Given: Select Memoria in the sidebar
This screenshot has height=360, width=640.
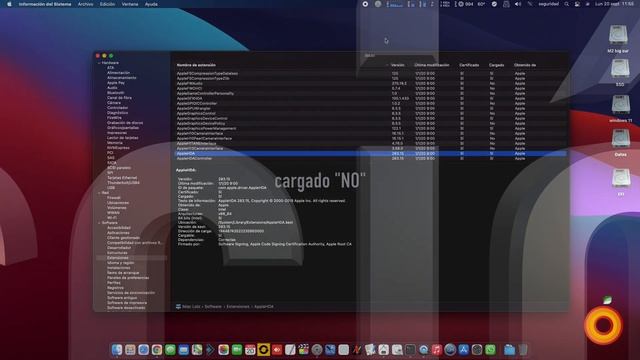Looking at the screenshot, I should click(x=115, y=143).
